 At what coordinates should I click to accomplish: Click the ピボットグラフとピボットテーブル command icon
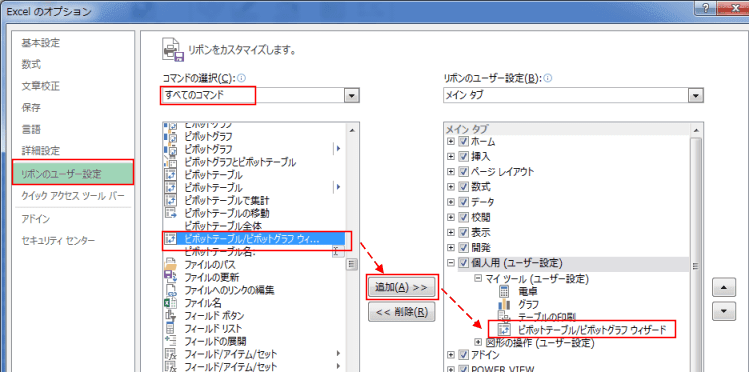point(171,162)
